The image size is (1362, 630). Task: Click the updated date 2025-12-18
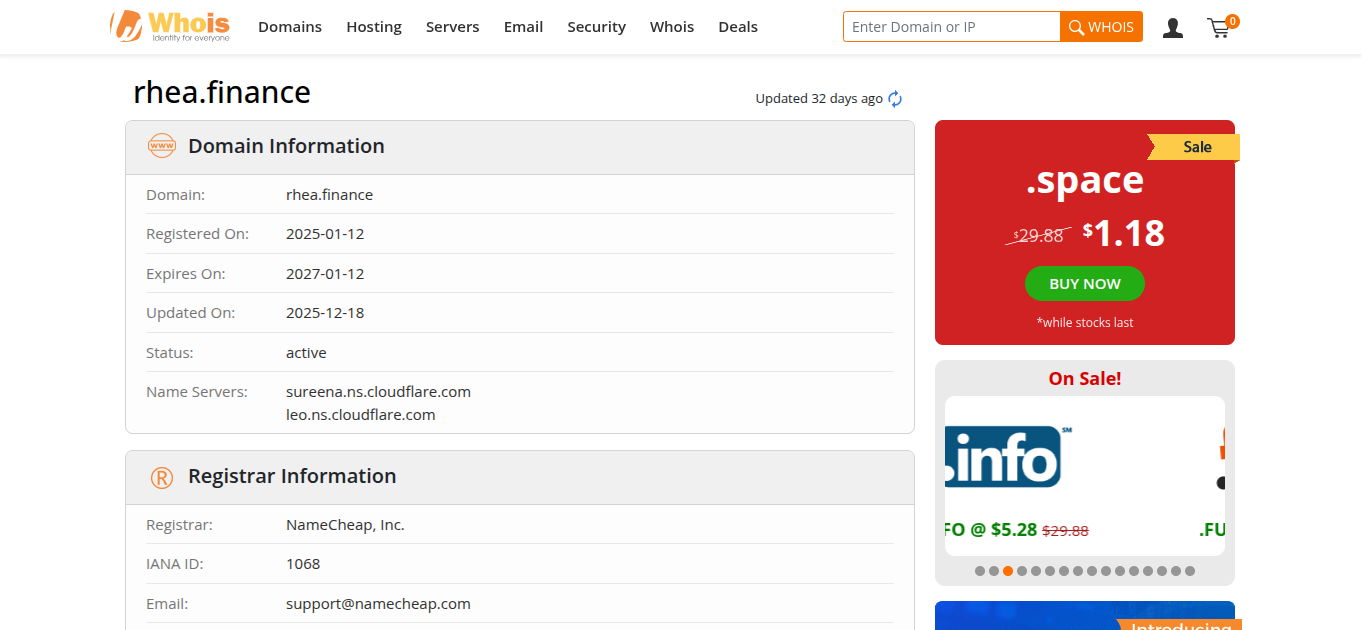tap(325, 313)
